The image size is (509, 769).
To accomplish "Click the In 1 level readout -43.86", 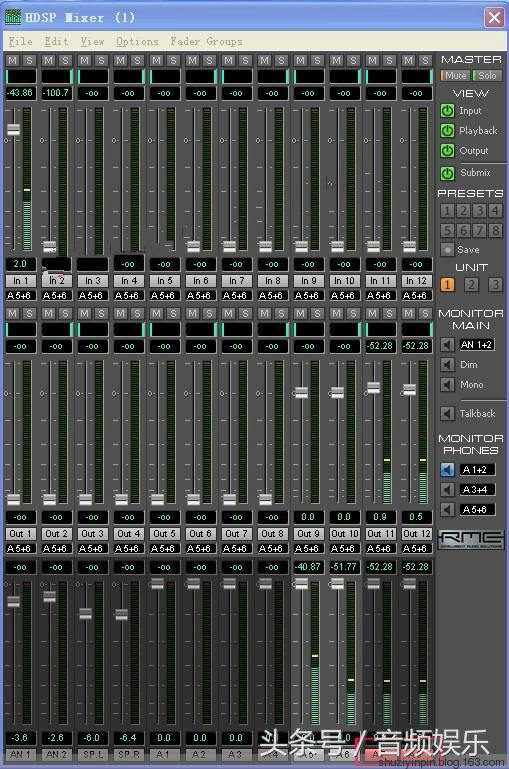I will tap(20, 93).
